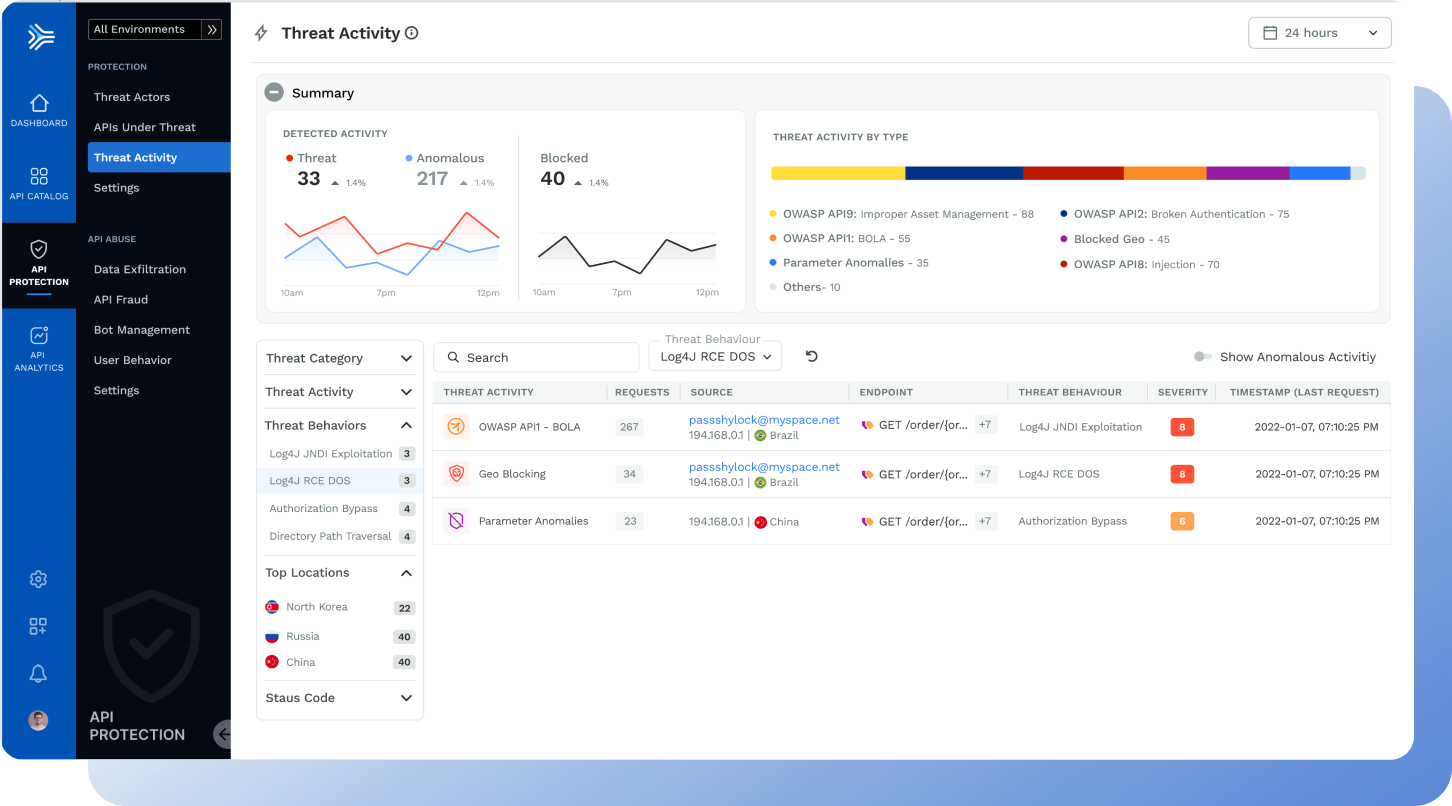
Task: Open the 24 hours time range dropdown
Action: coord(1319,33)
